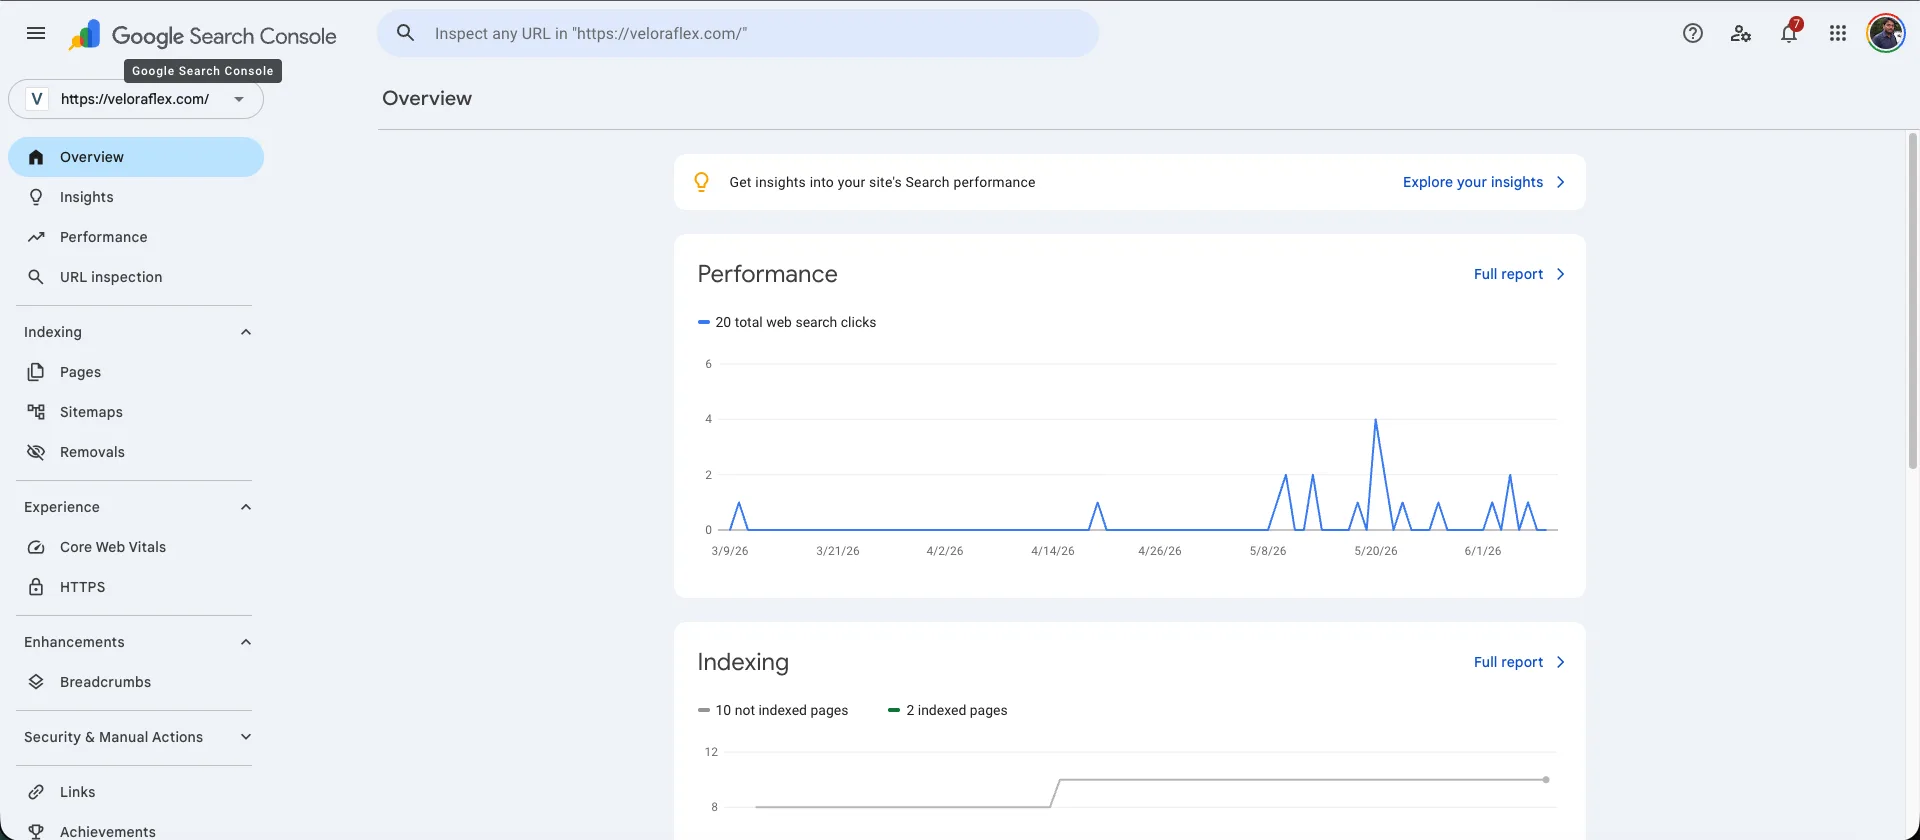The image size is (1920, 840).
Task: Click Explore your insights link
Action: click(x=1472, y=182)
